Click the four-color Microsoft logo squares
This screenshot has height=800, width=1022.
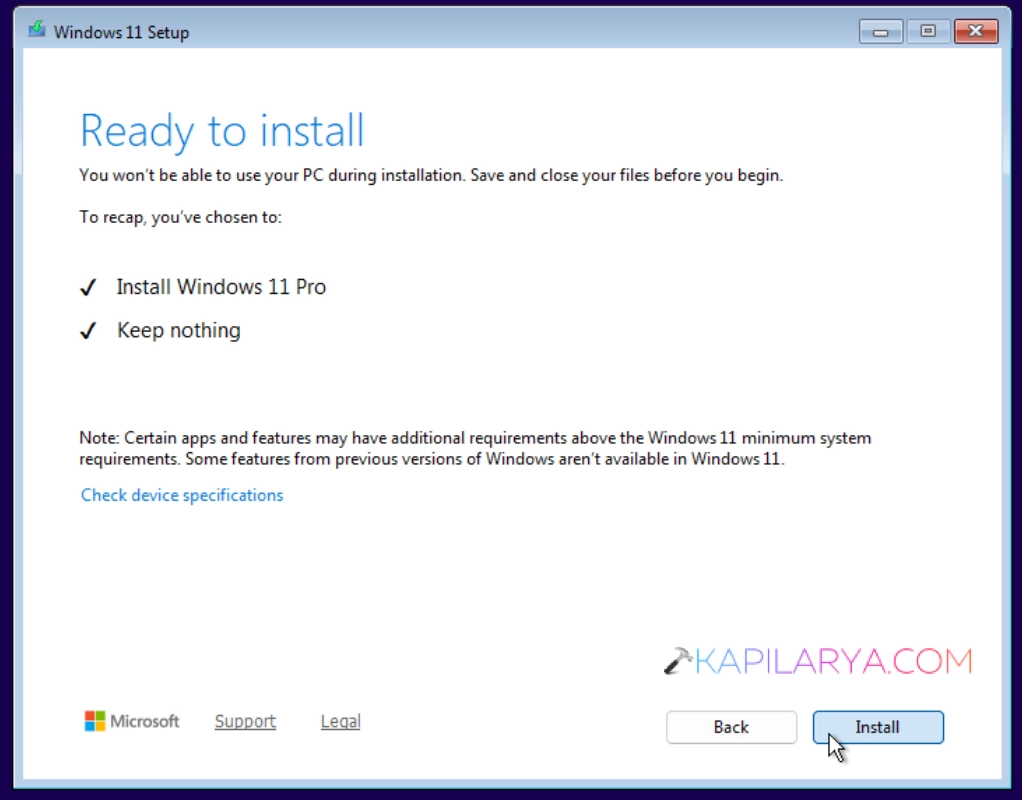[x=95, y=721]
